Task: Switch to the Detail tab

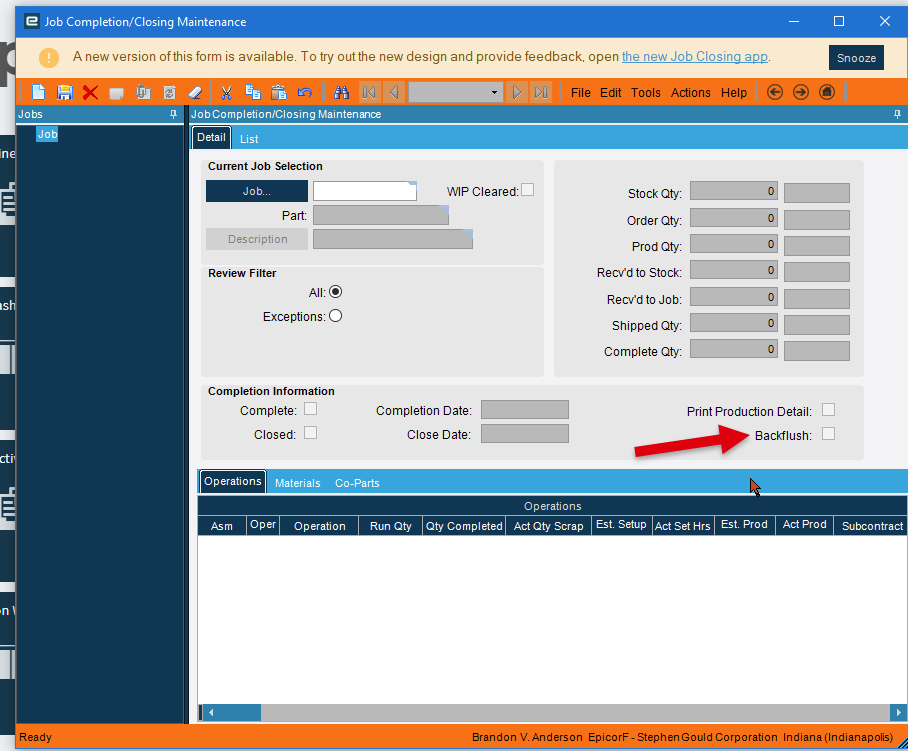Action: point(211,138)
